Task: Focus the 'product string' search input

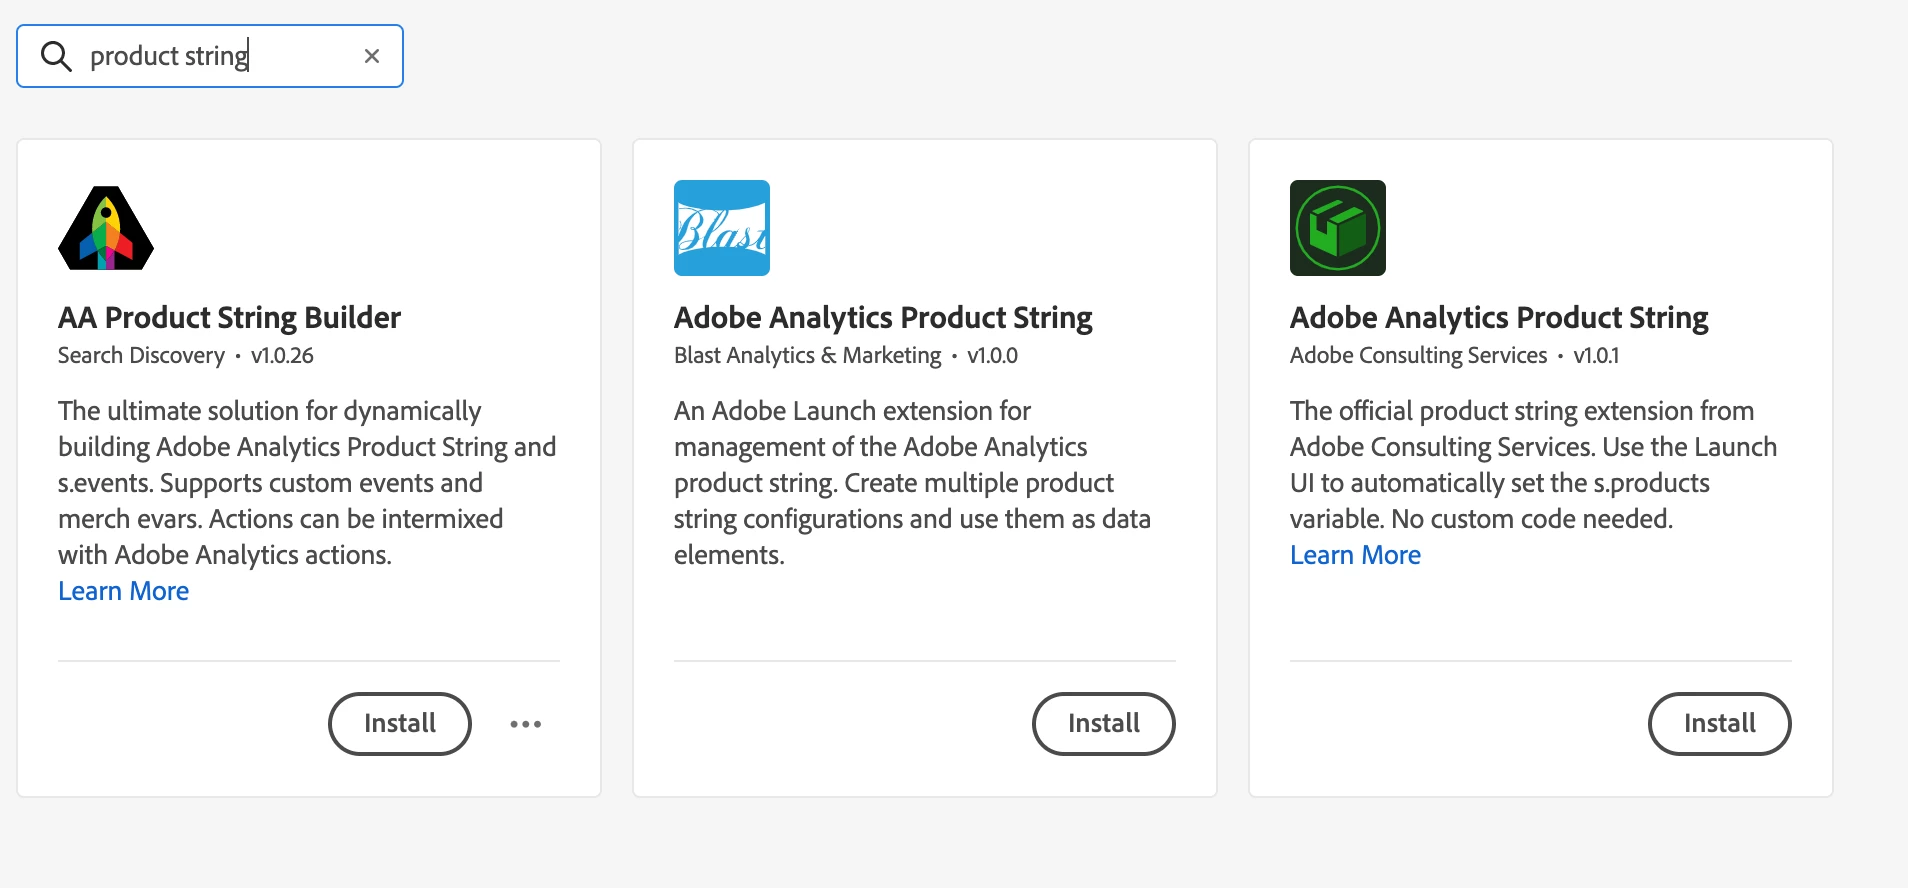Action: coord(220,56)
